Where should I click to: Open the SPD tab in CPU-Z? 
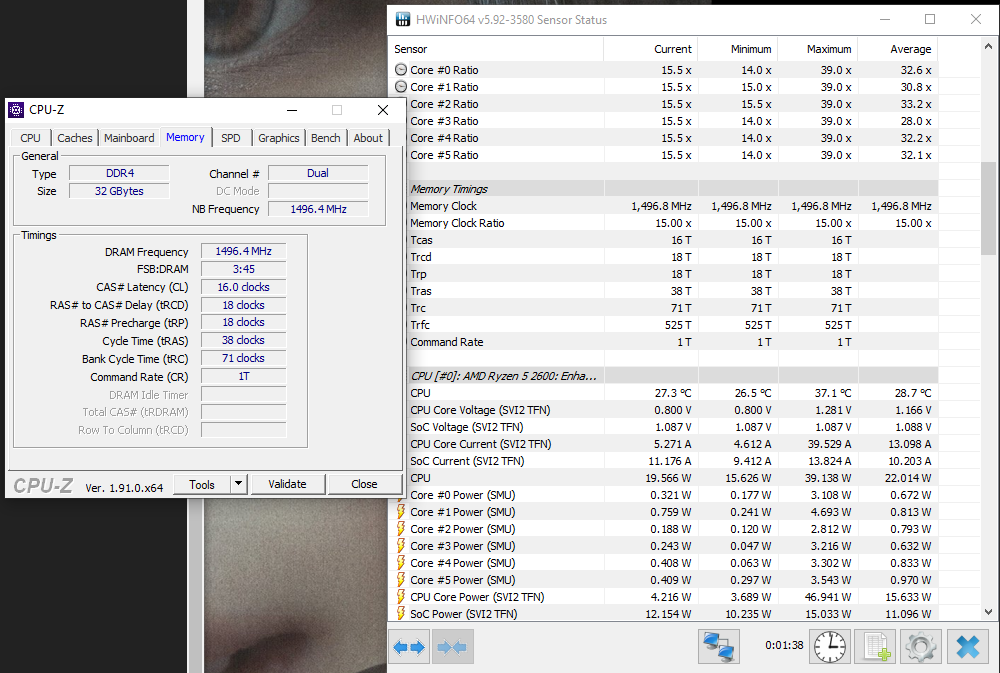coord(231,138)
